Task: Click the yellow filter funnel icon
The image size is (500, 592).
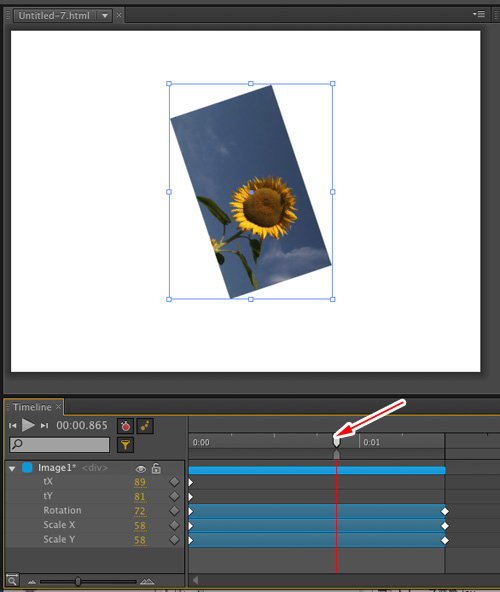Action: 125,445
